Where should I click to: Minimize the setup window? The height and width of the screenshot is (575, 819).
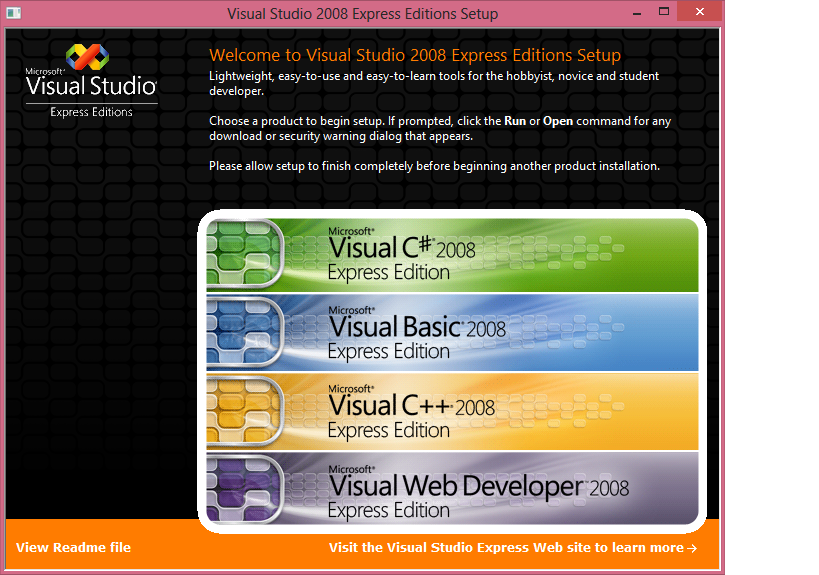pyautogui.click(x=637, y=13)
